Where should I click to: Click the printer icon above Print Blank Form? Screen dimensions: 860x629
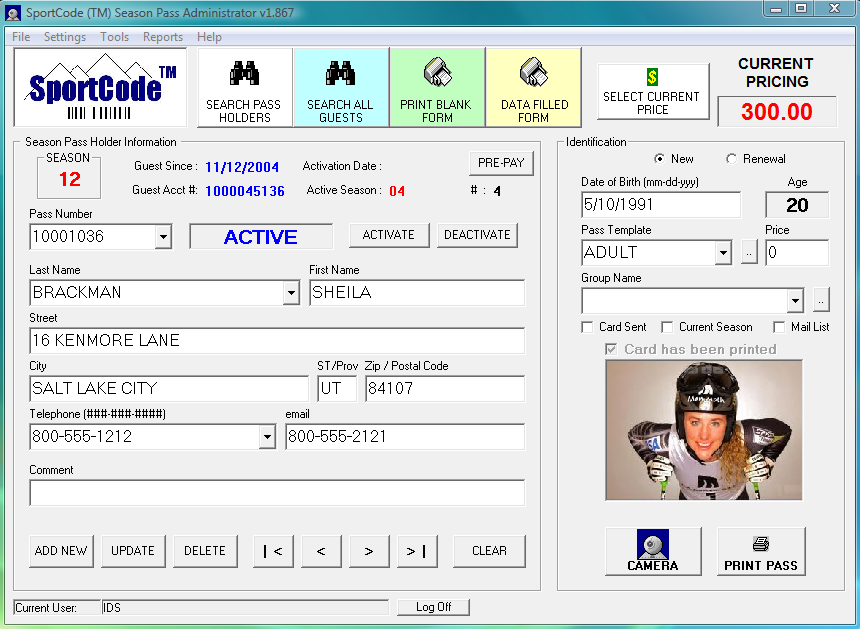point(437,73)
